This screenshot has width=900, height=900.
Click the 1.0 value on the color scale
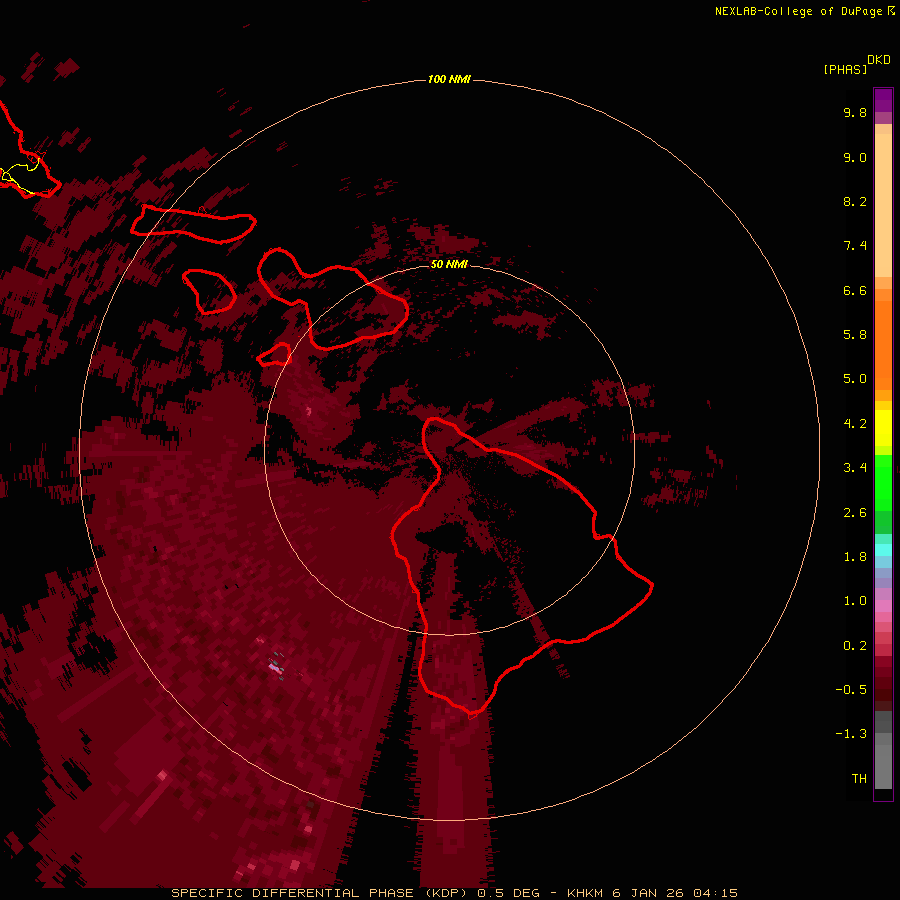coord(855,601)
